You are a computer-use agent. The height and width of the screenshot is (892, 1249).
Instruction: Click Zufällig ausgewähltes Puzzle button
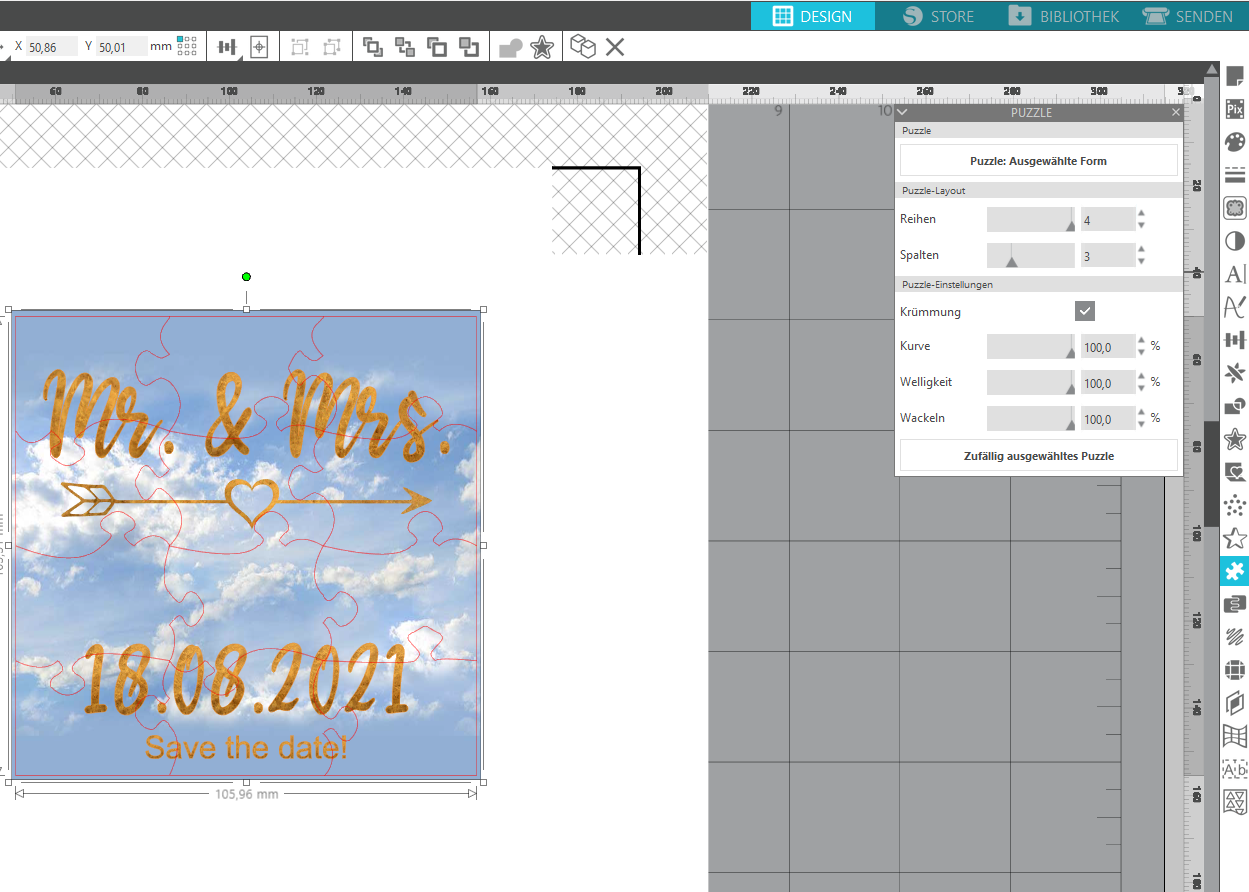pos(1038,456)
